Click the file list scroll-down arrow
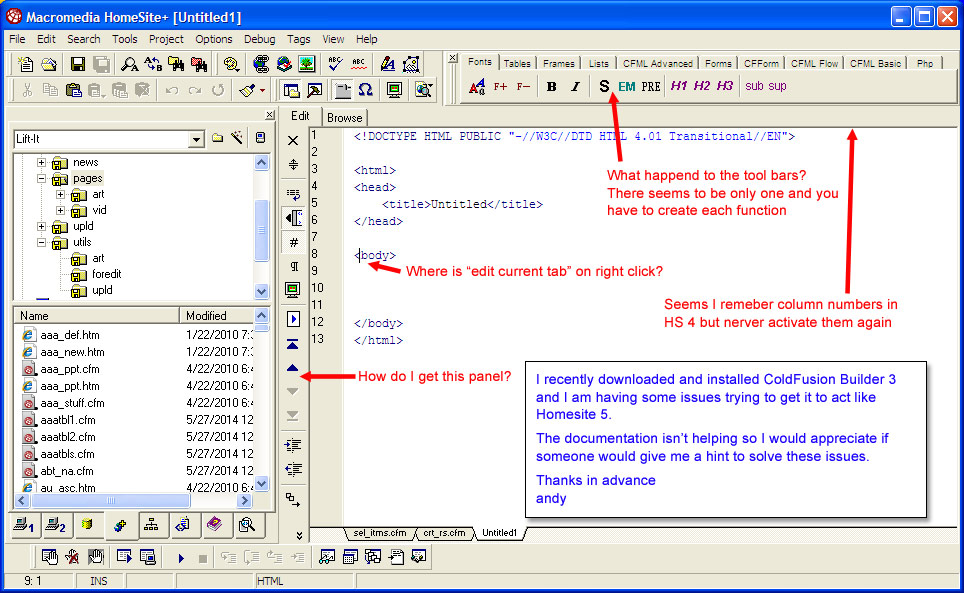Image resolution: width=964 pixels, height=593 pixels. 261,484
